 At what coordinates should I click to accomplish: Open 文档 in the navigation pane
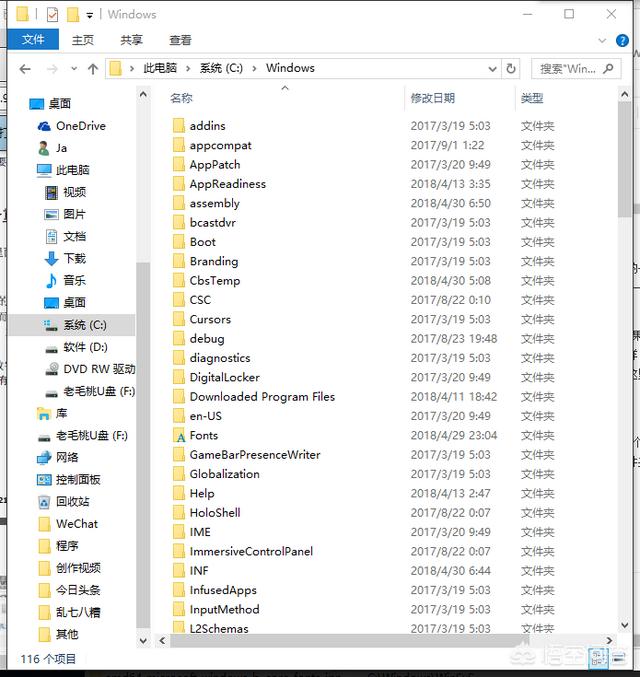(x=66, y=236)
